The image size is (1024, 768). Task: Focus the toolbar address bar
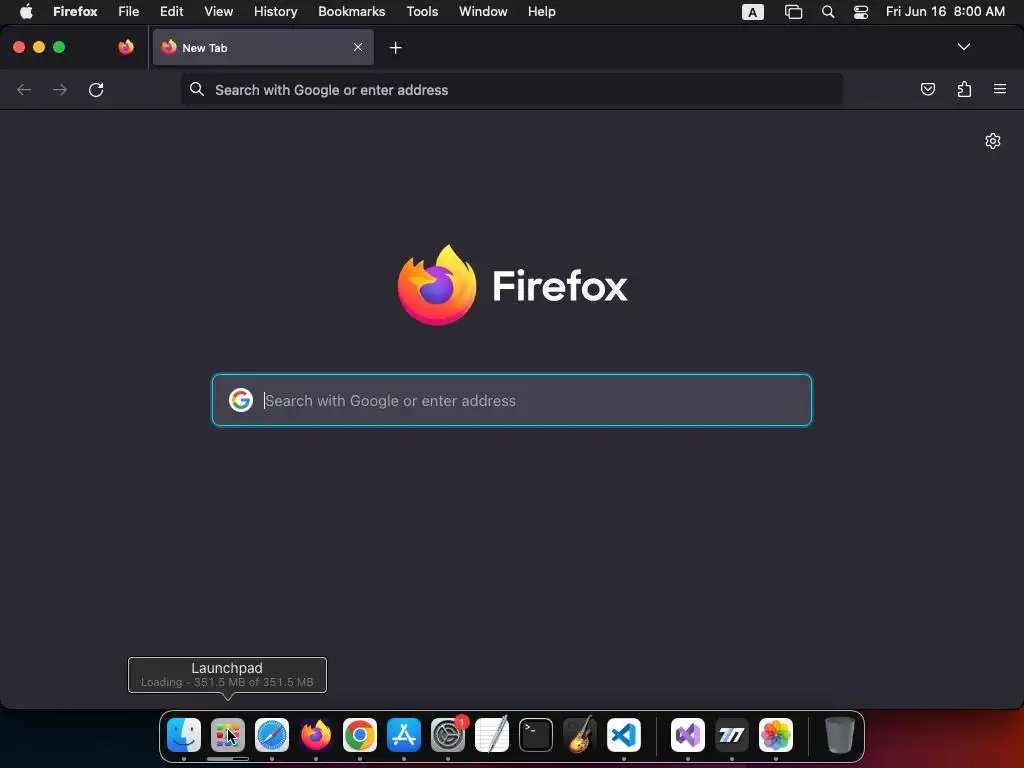511,89
